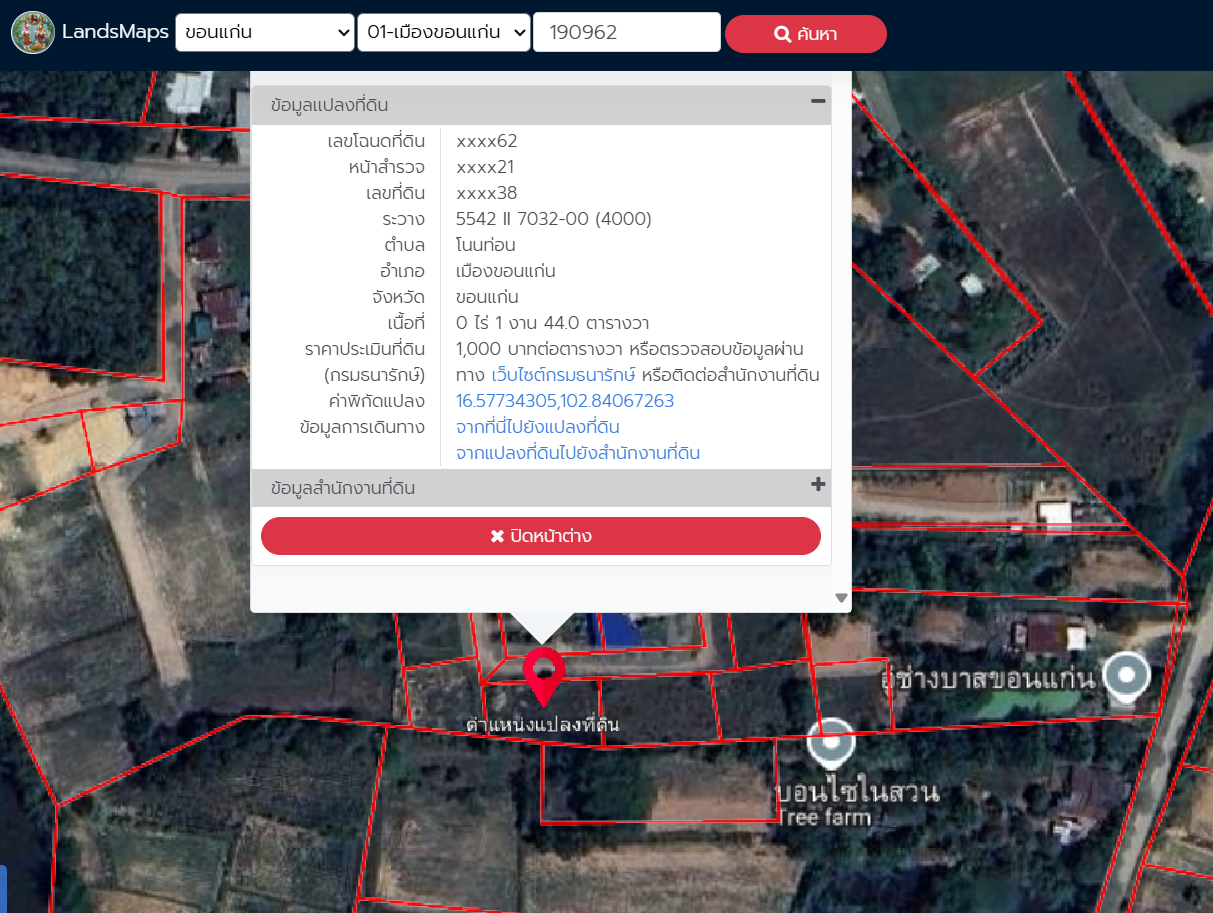Select the บอนไซในสวน tree farm marker
This screenshot has width=1213, height=913.
[x=832, y=742]
